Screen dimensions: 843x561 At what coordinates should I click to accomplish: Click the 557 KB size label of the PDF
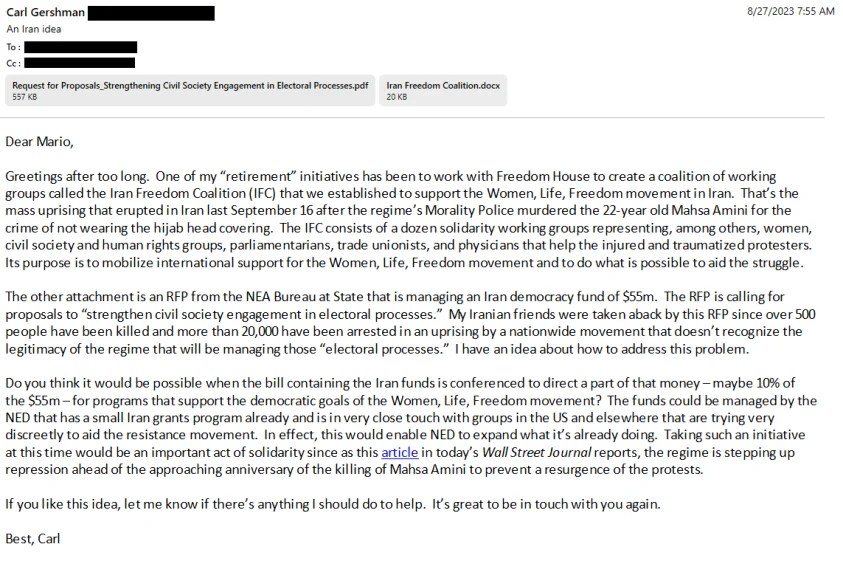click(25, 96)
